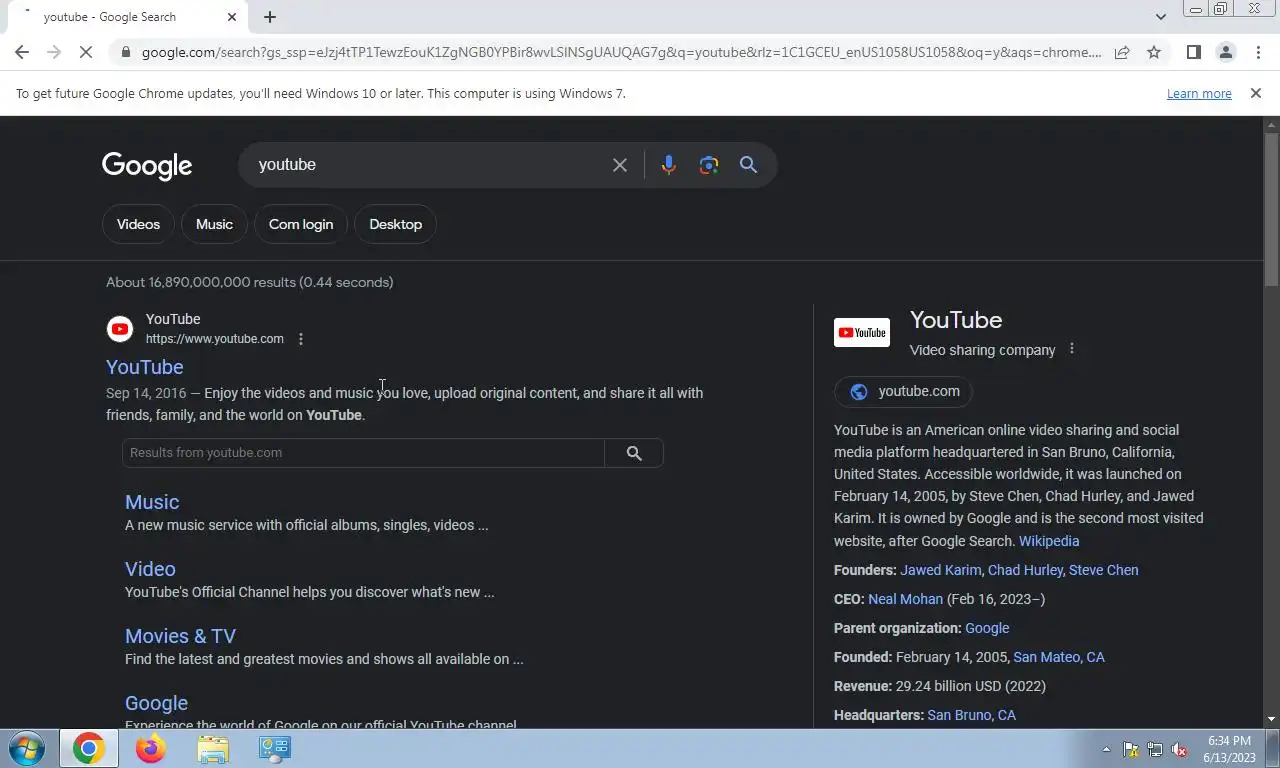This screenshot has height=768, width=1280.
Task: Select the Com login filter chip
Action: (x=301, y=224)
